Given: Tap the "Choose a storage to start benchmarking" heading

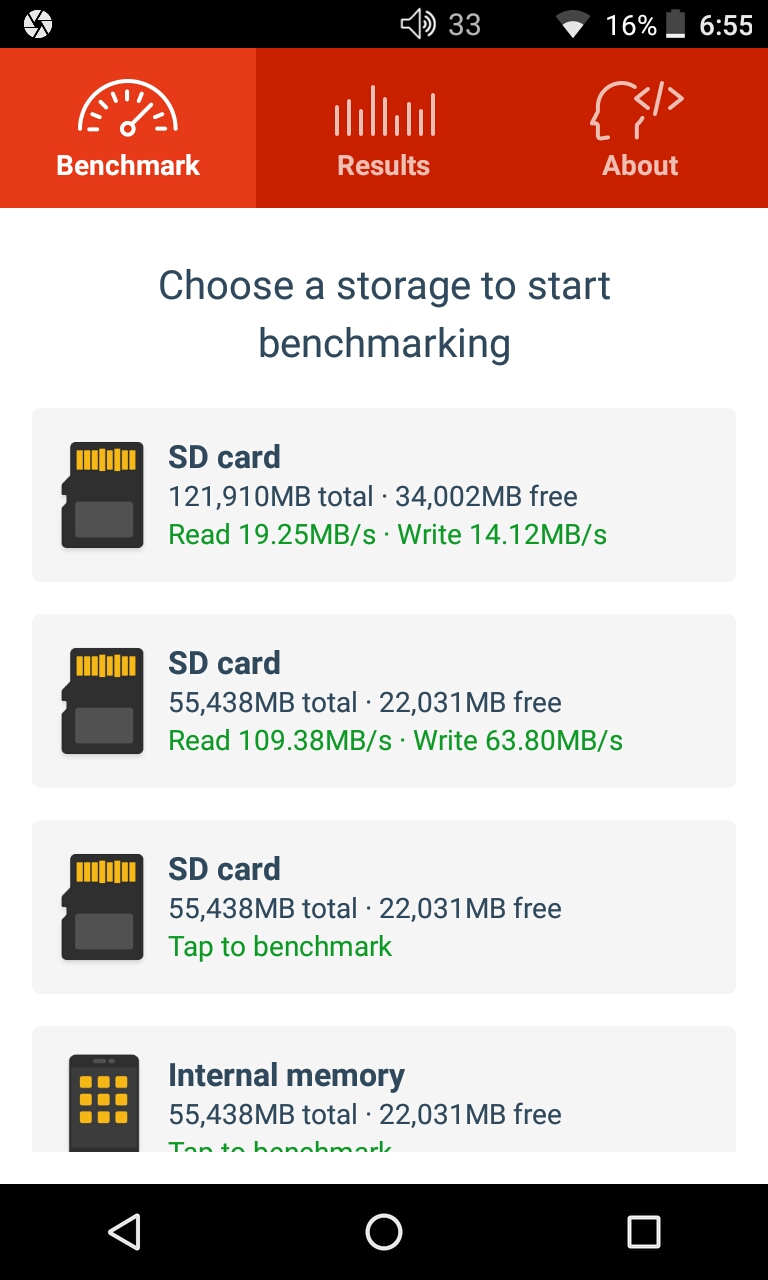Looking at the screenshot, I should point(384,314).
